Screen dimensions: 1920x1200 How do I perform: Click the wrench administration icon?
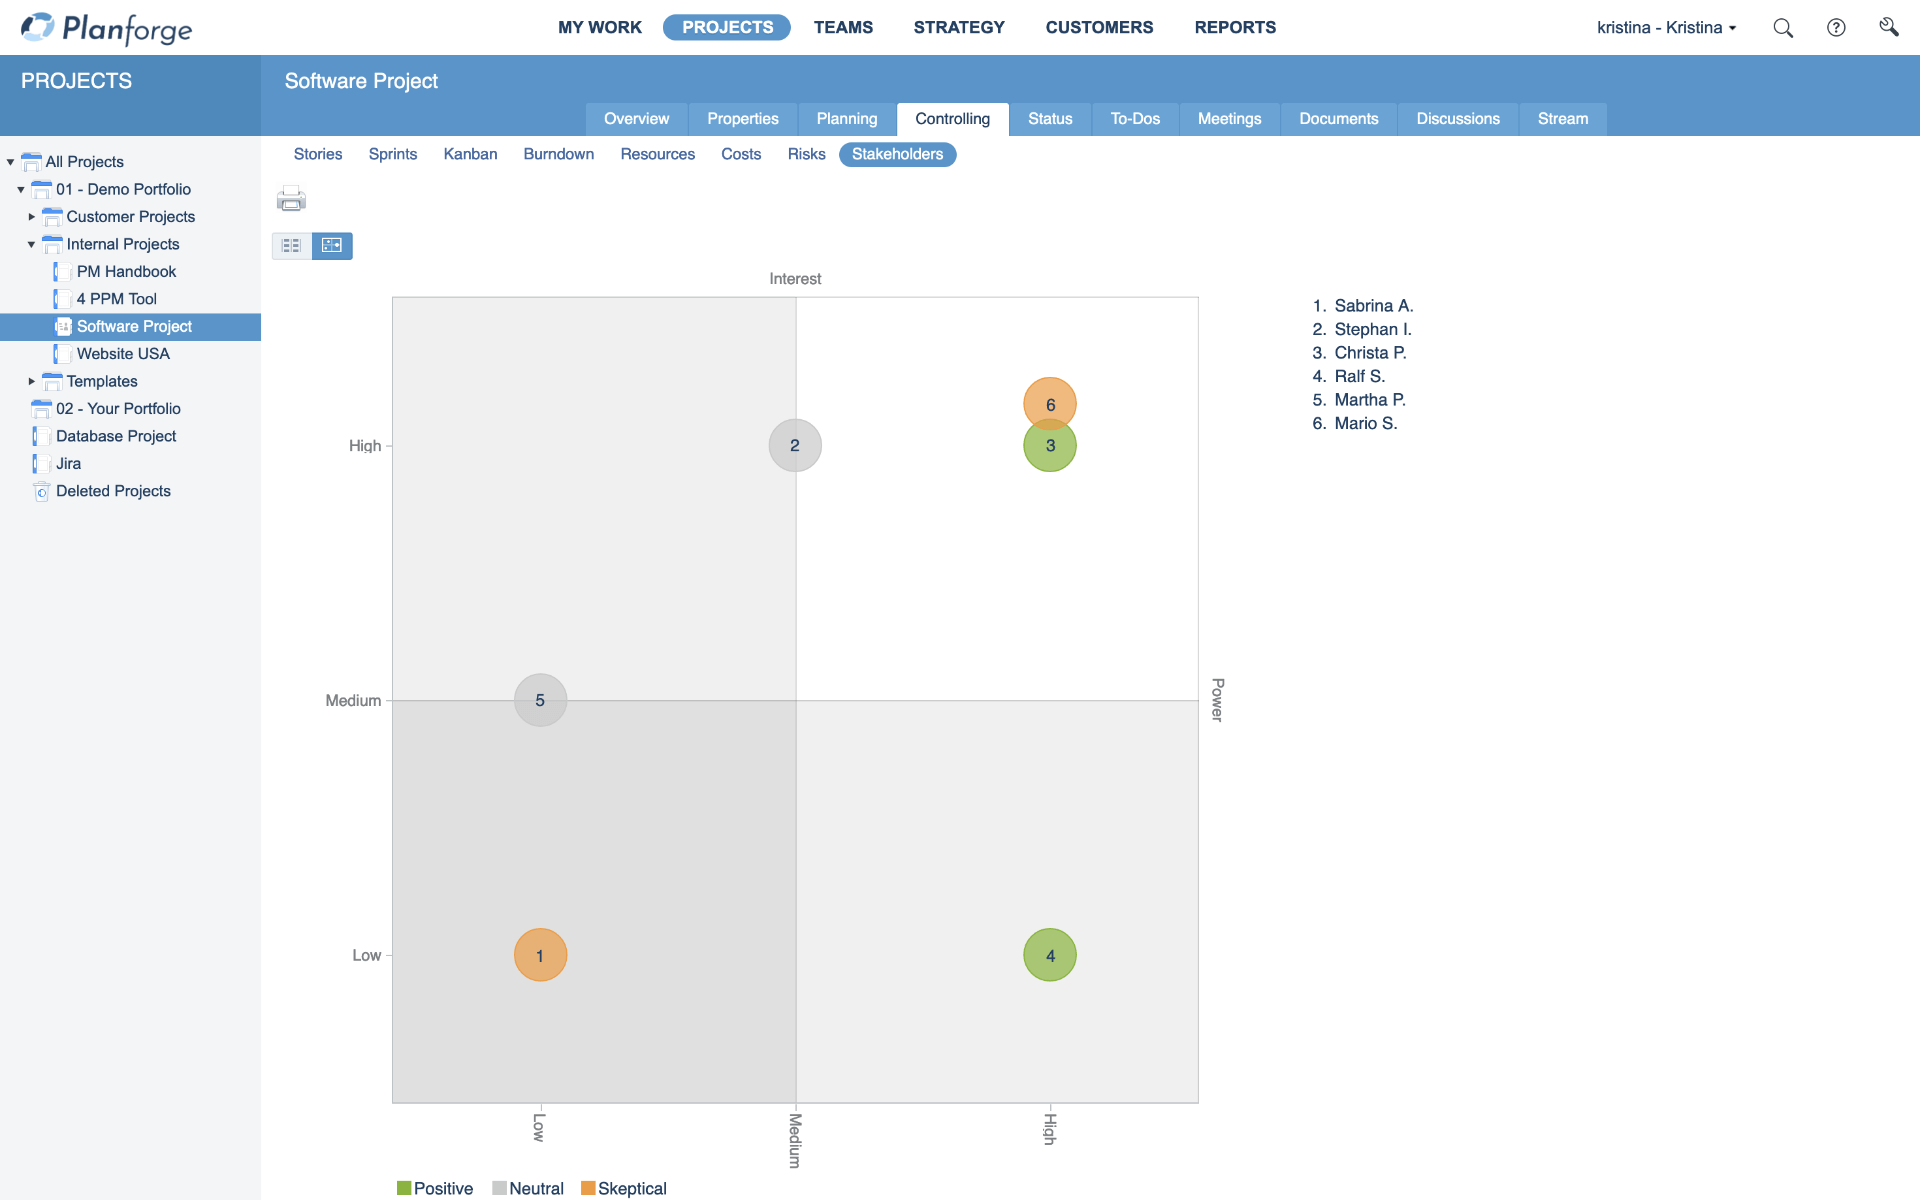point(1888,27)
